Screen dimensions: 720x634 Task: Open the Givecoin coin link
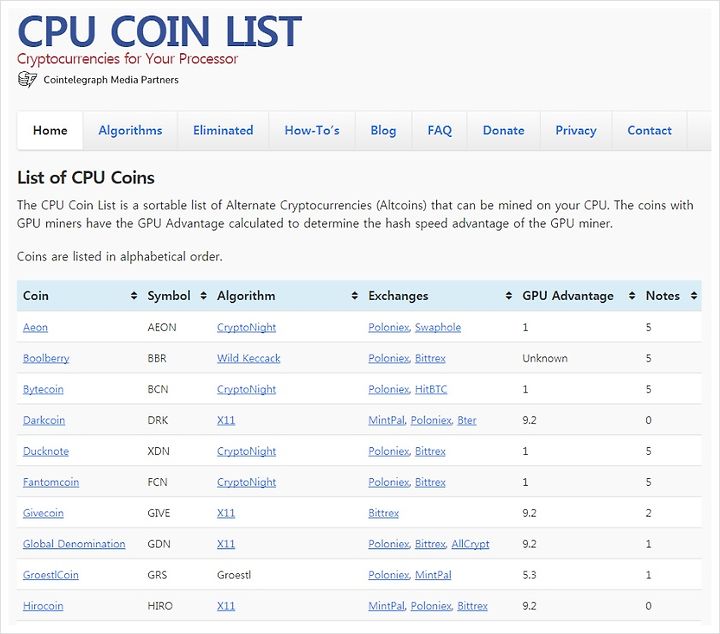click(43, 513)
